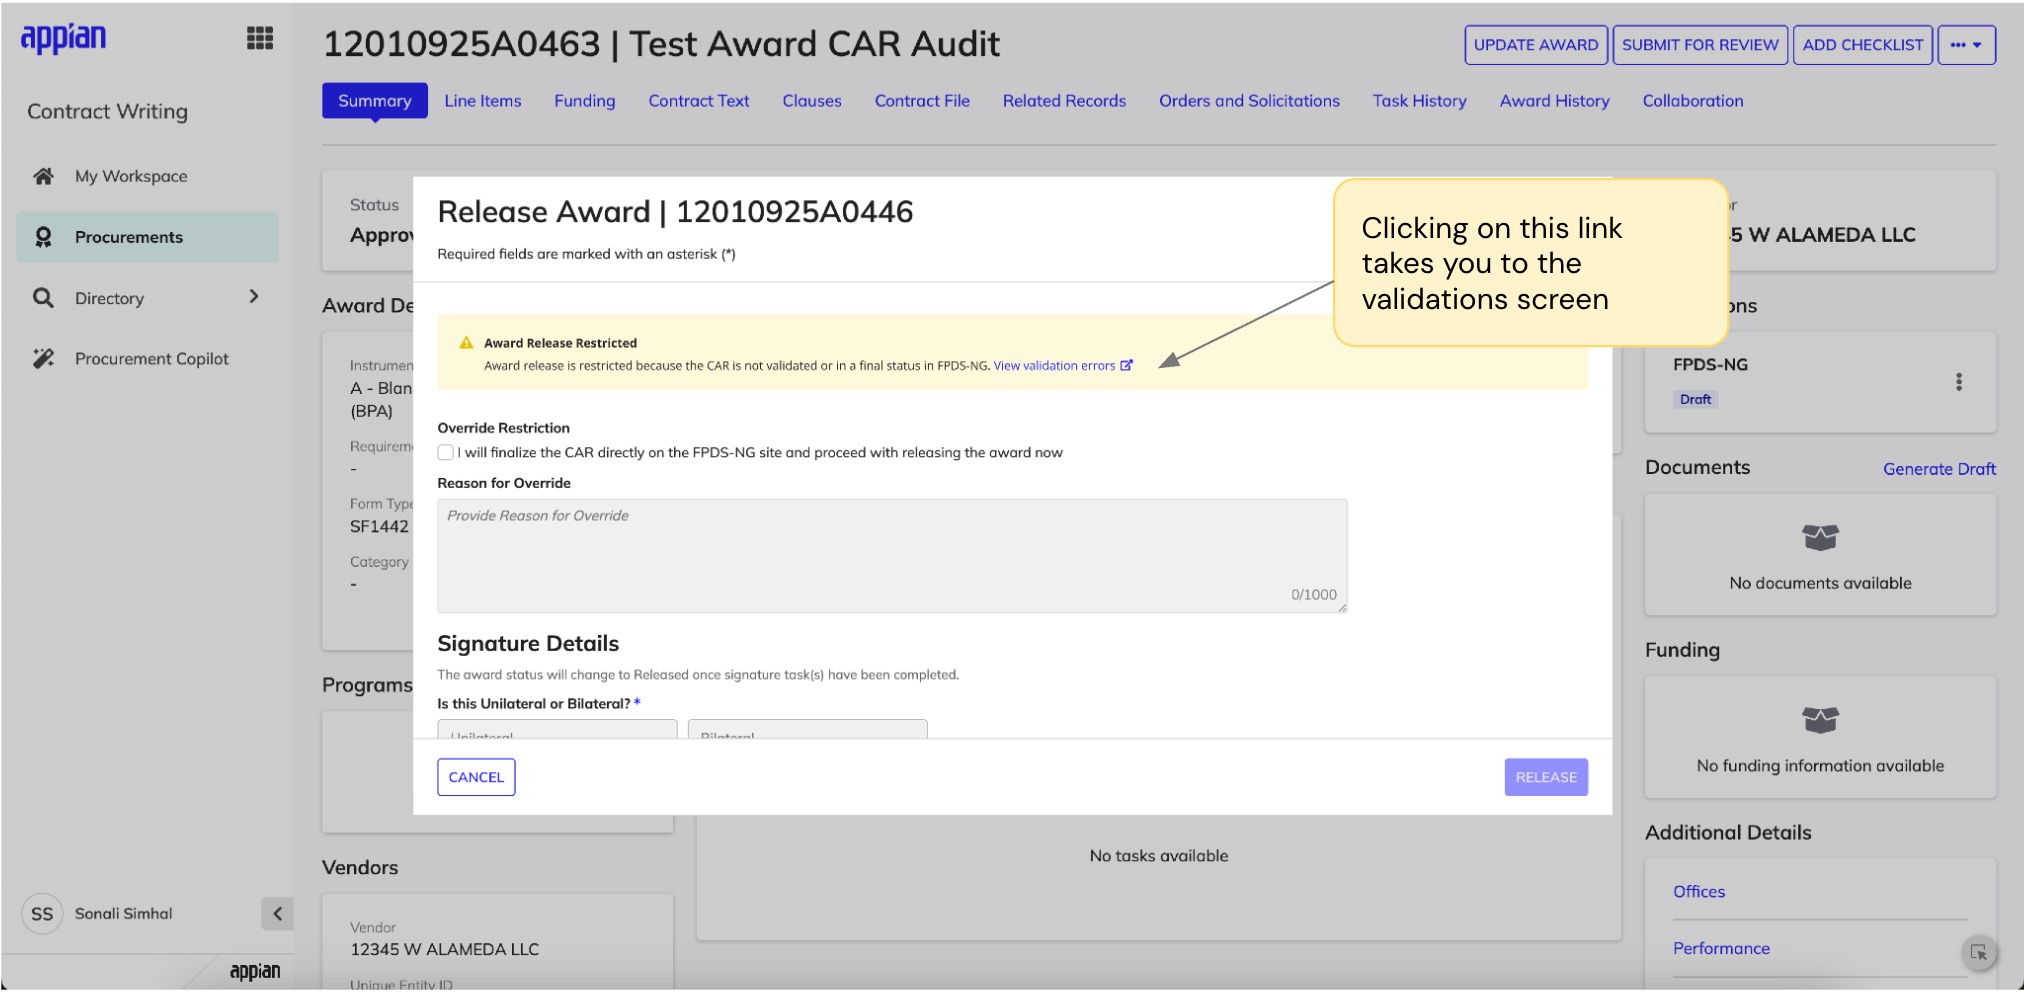
Task: Open FPDS-NG three-dot options menu
Action: 1958,382
